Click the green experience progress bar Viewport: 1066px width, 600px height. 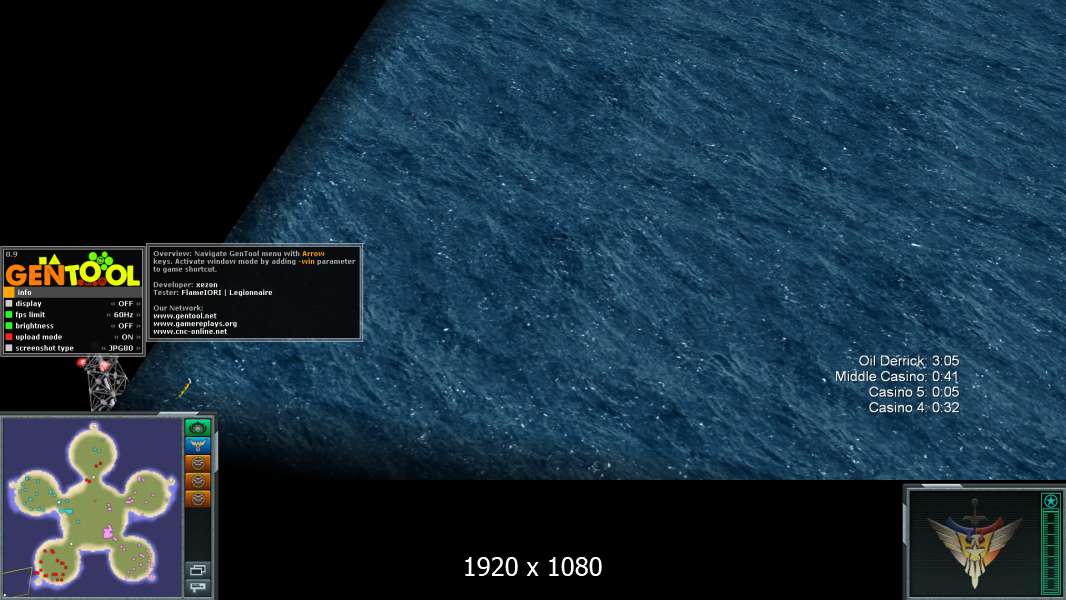coord(1051,552)
